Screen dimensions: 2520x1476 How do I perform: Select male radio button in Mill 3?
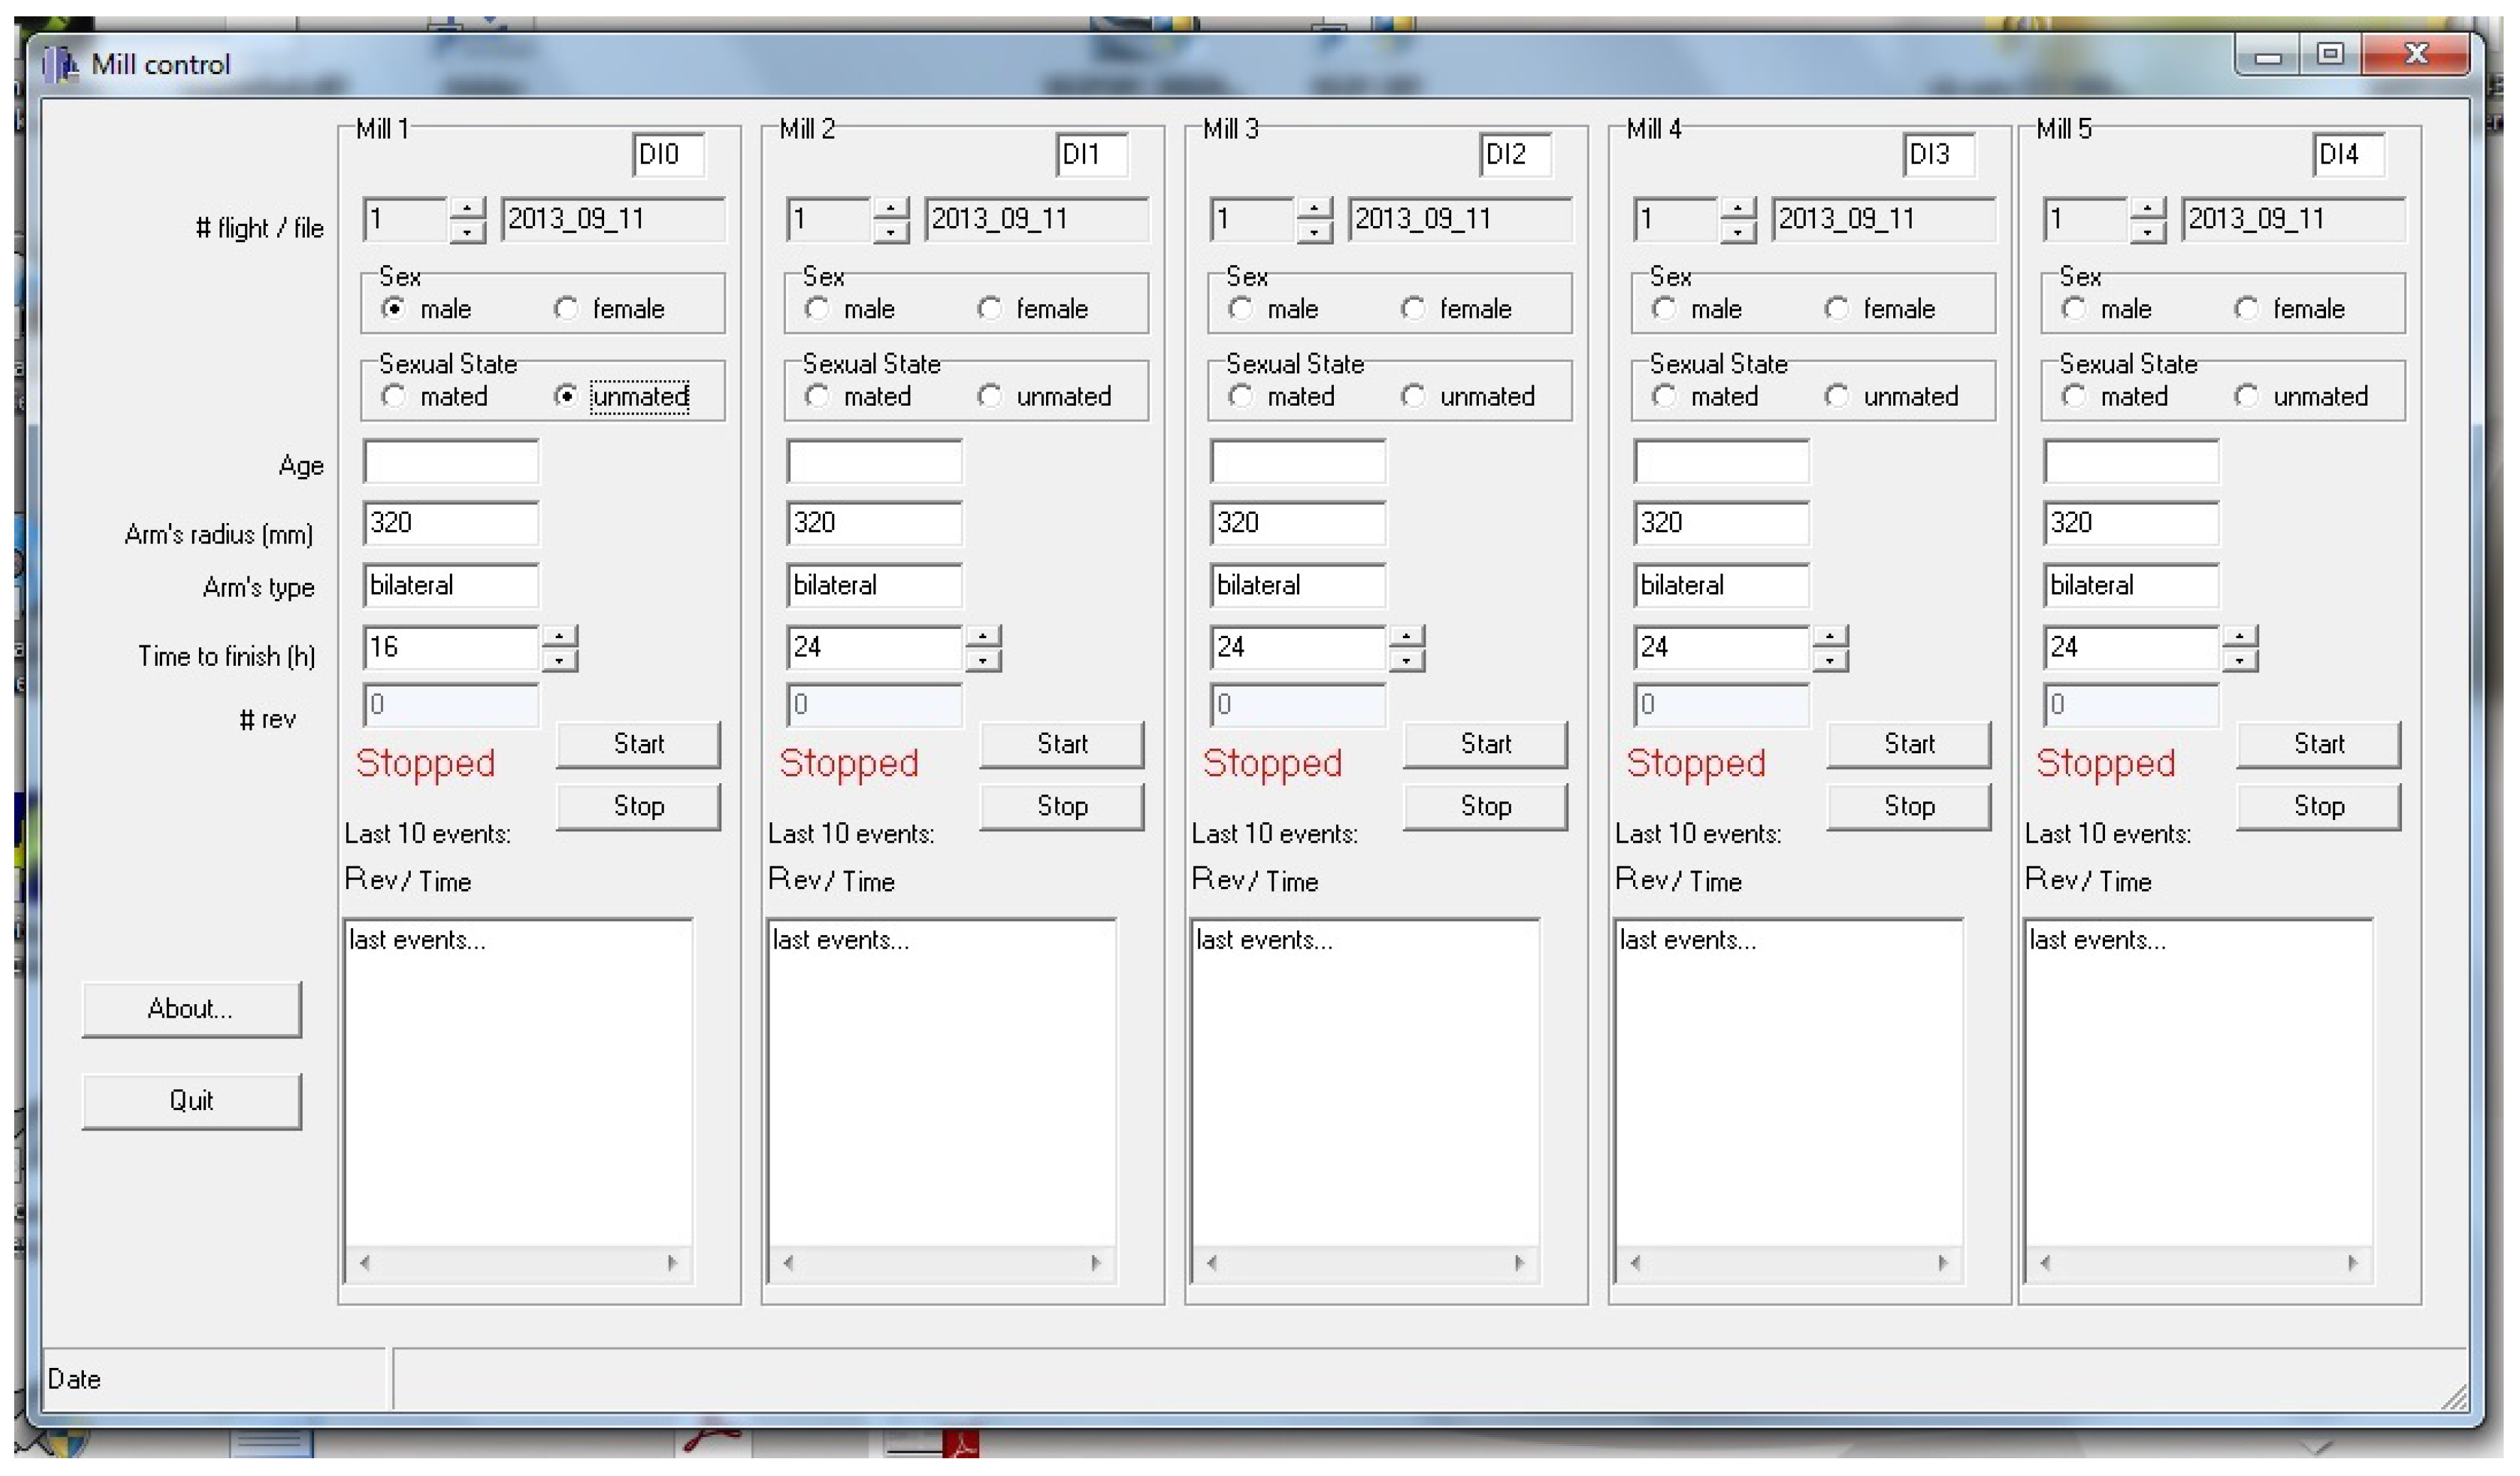[1241, 309]
